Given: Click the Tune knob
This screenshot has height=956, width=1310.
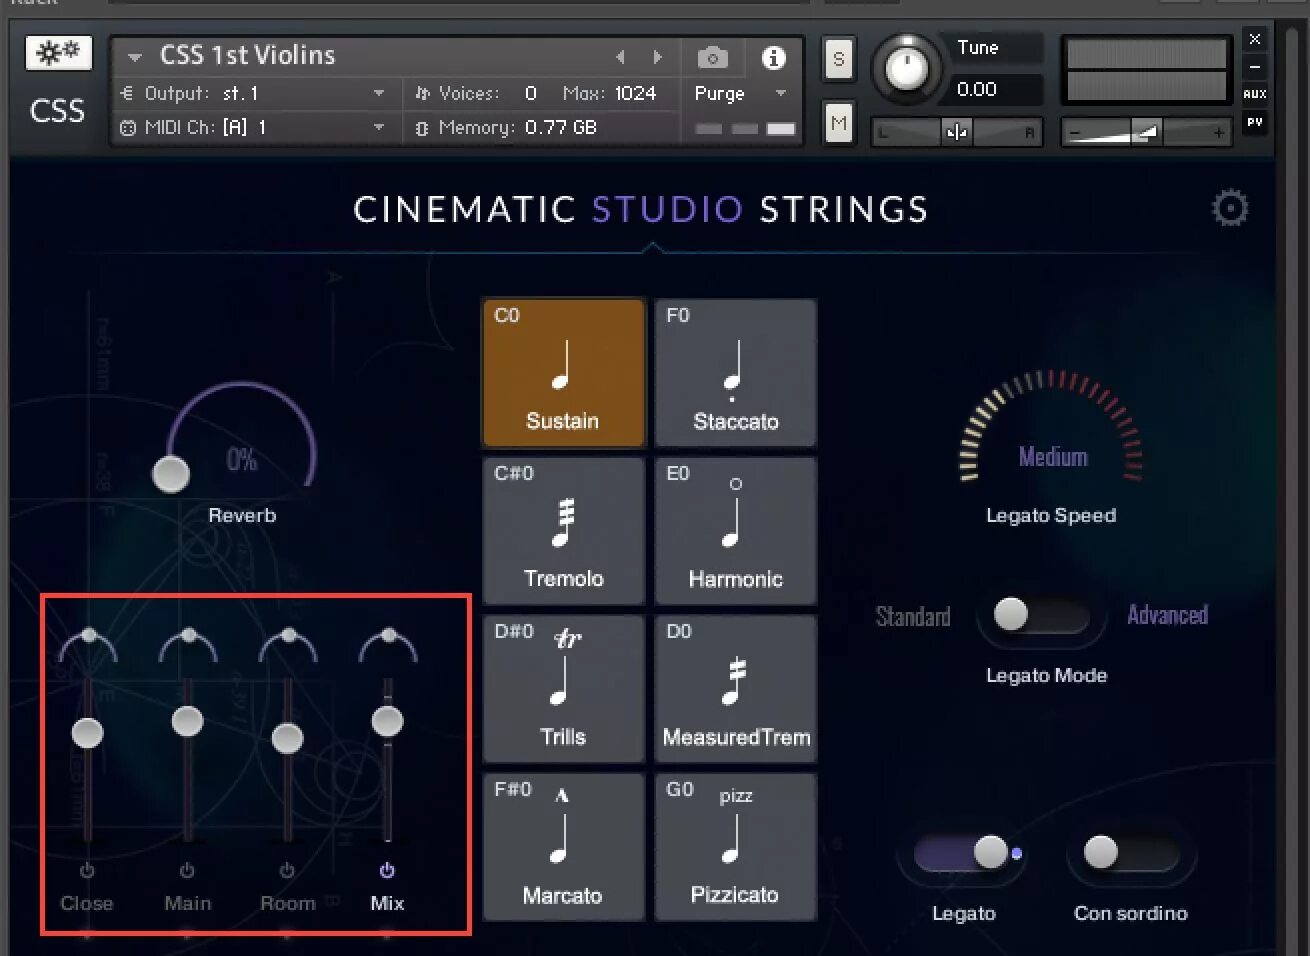Looking at the screenshot, I should coord(907,68).
